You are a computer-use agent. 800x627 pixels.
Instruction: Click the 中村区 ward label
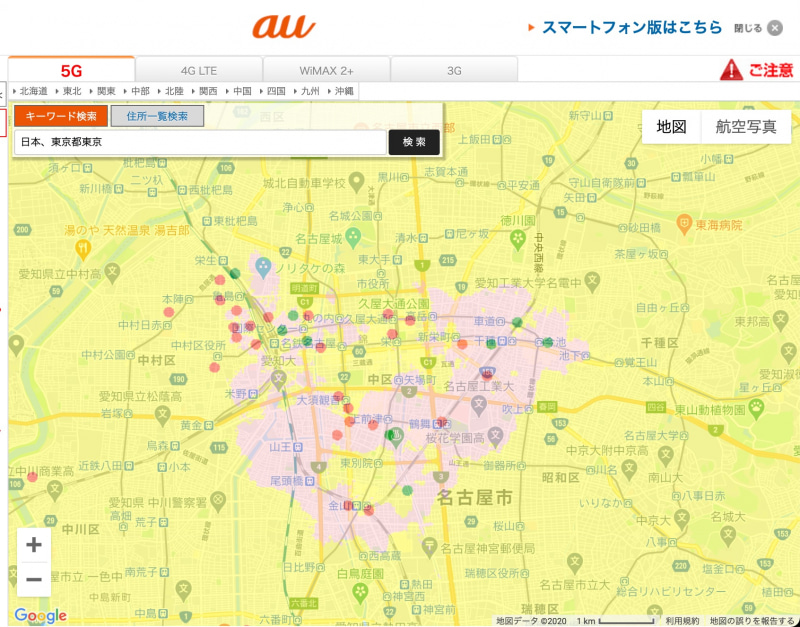[157, 360]
